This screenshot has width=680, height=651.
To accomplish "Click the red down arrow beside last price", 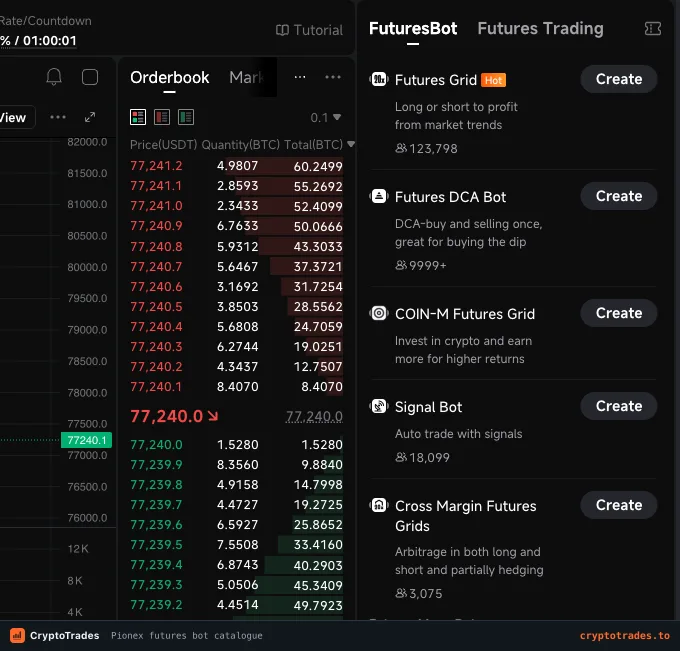I will (213, 416).
